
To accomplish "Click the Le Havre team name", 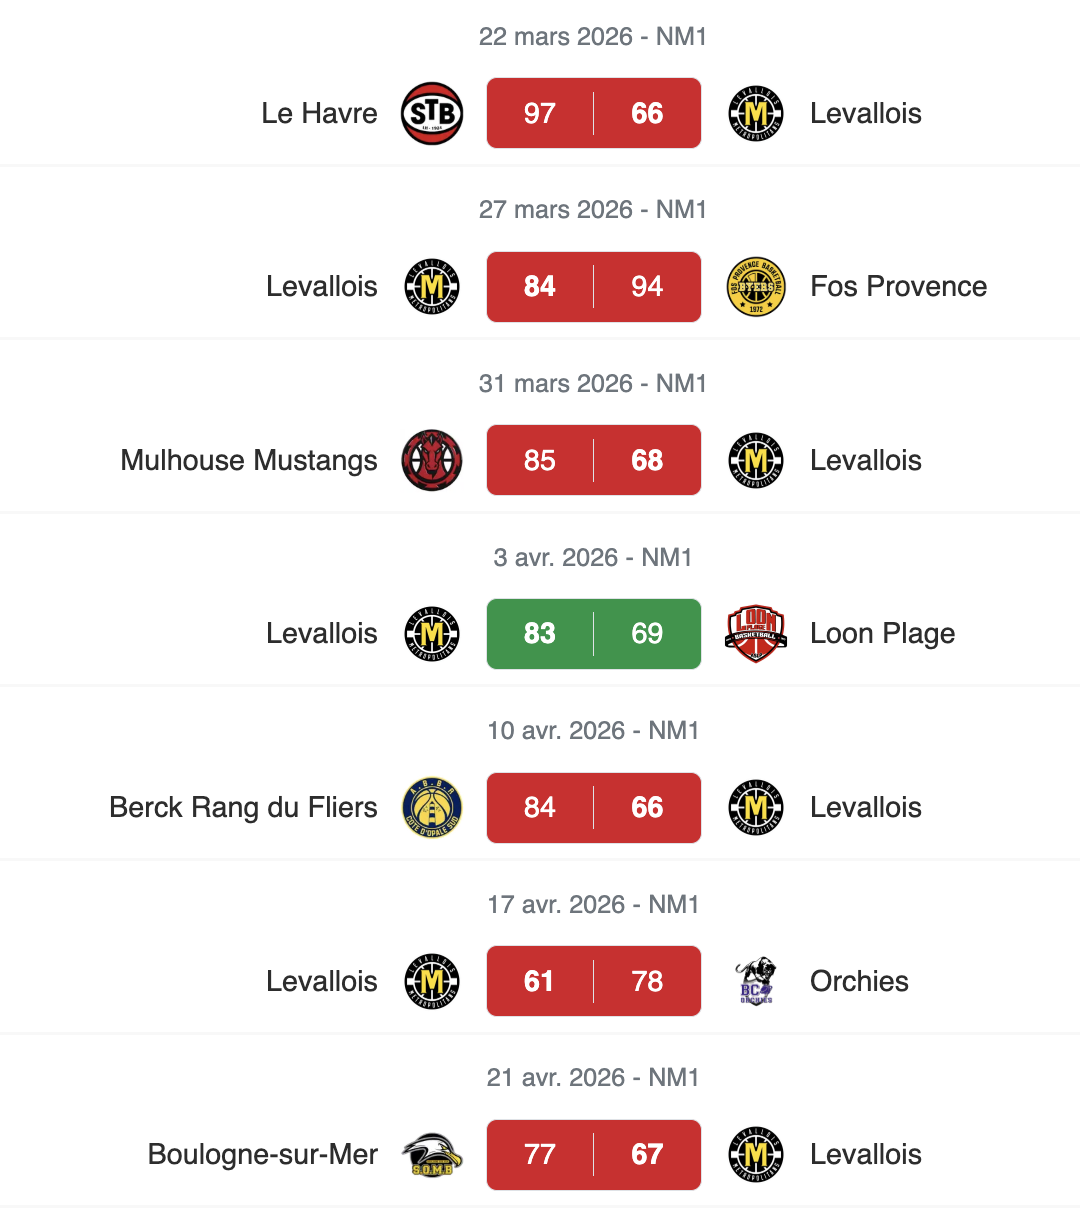I will tap(319, 113).
